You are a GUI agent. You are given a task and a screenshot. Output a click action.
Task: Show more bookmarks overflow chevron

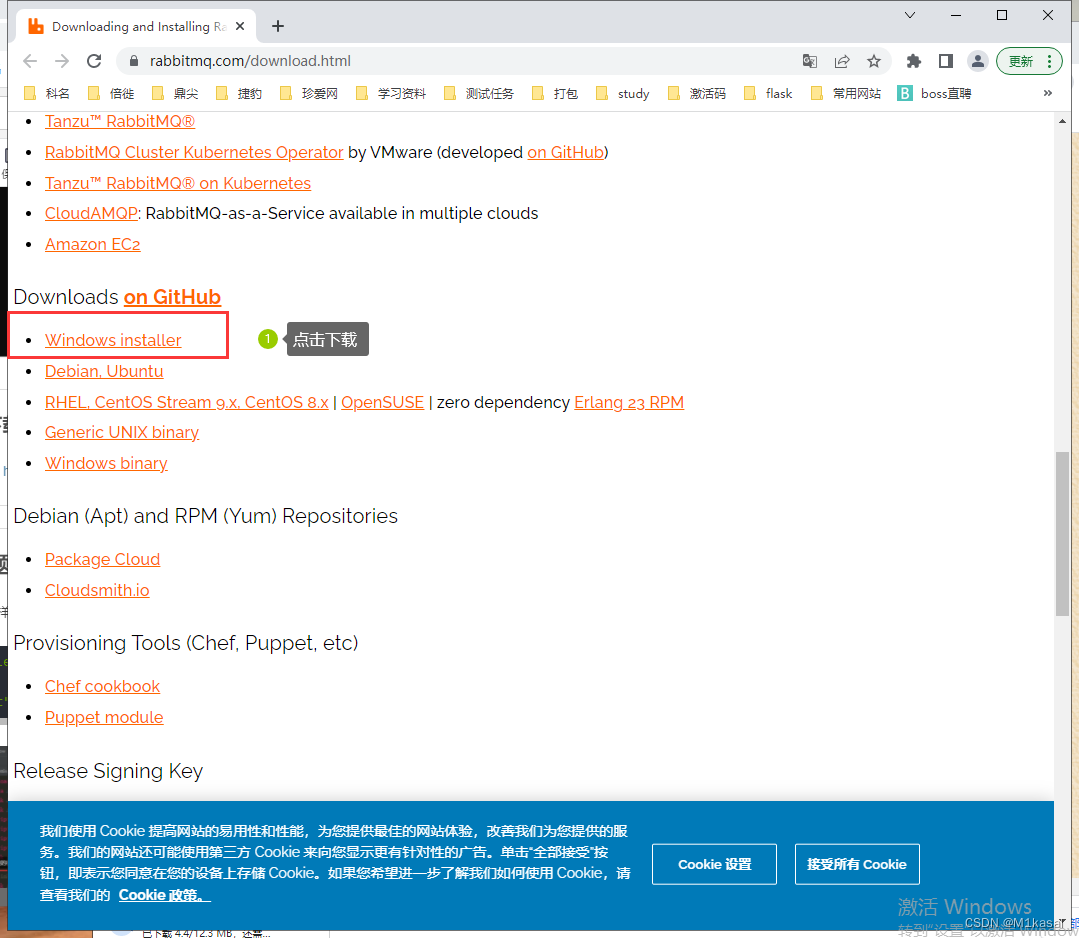pos(1047,93)
